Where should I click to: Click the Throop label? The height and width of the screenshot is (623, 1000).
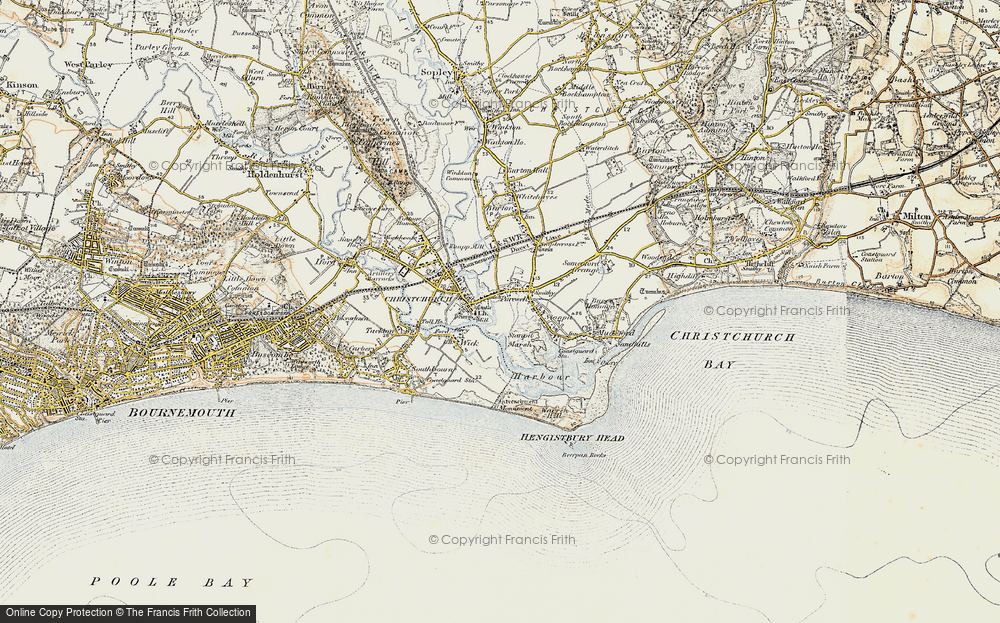[224, 156]
